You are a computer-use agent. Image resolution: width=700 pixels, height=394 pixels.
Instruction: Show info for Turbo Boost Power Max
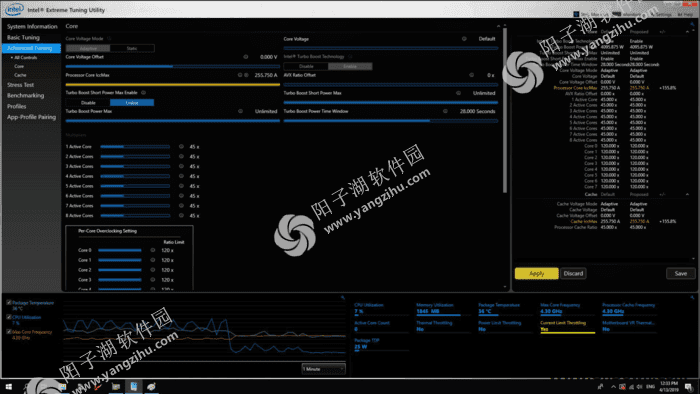point(240,111)
